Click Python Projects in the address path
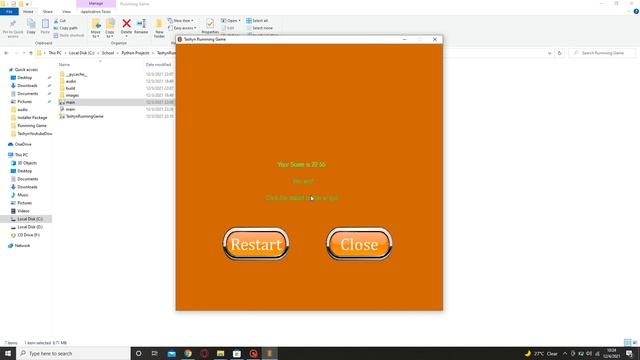This screenshot has height=360, width=640. (135, 53)
